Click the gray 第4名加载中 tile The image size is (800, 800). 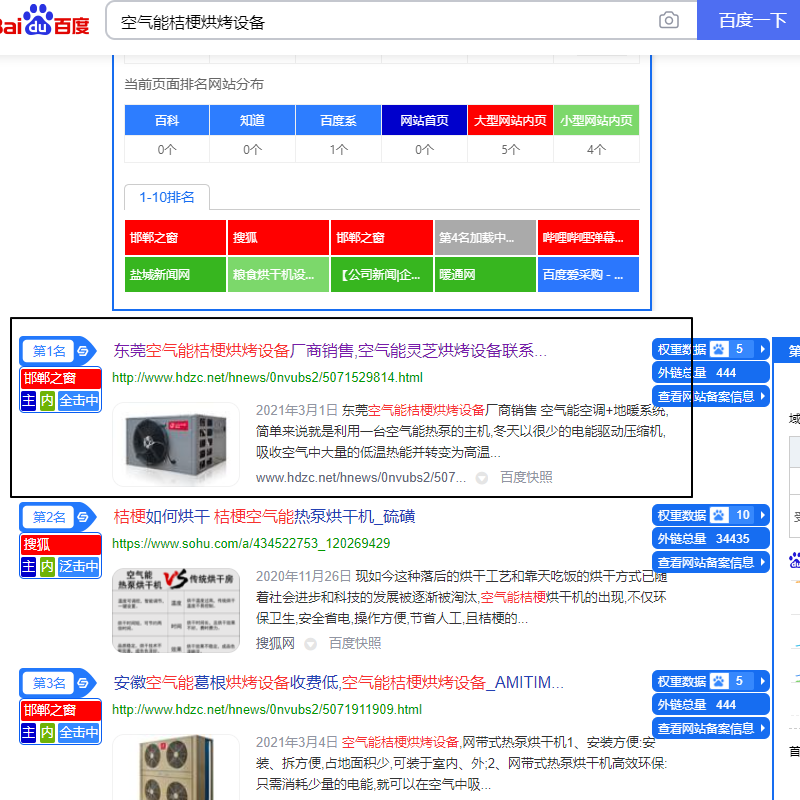tap(485, 238)
